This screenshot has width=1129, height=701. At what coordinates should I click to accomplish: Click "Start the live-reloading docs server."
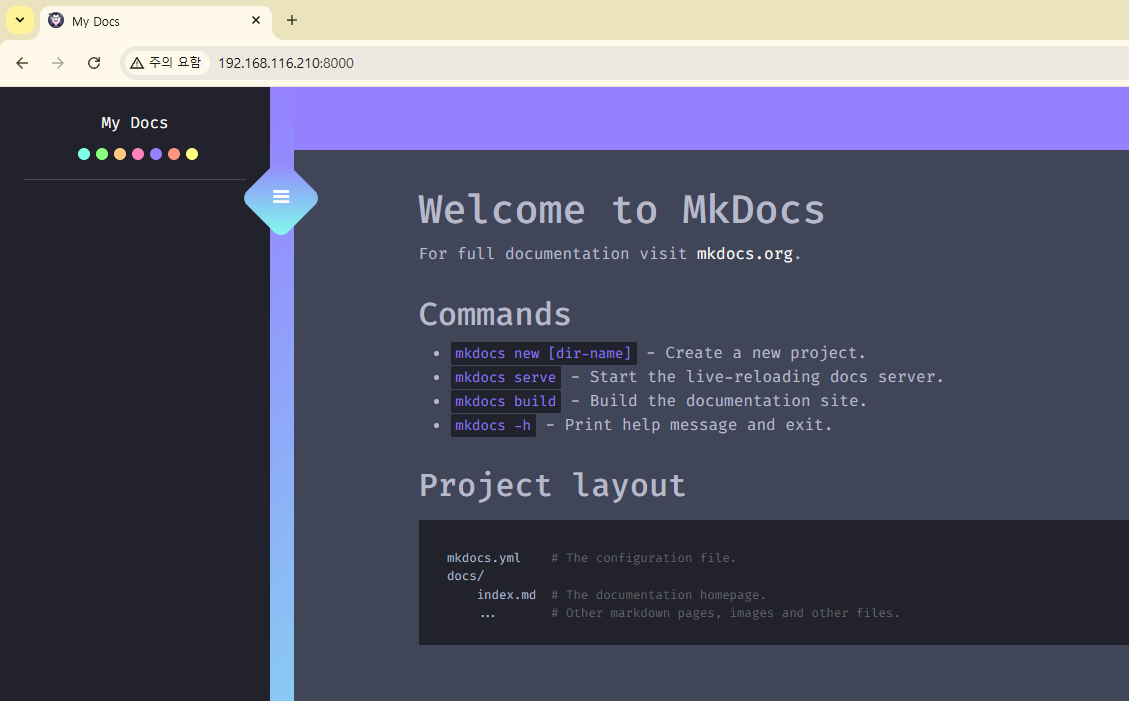click(766, 377)
